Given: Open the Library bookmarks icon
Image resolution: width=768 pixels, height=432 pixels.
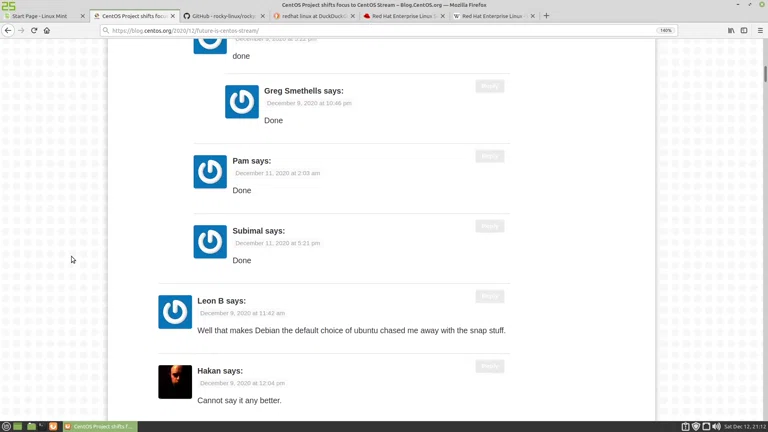Looking at the screenshot, I should 731,30.
